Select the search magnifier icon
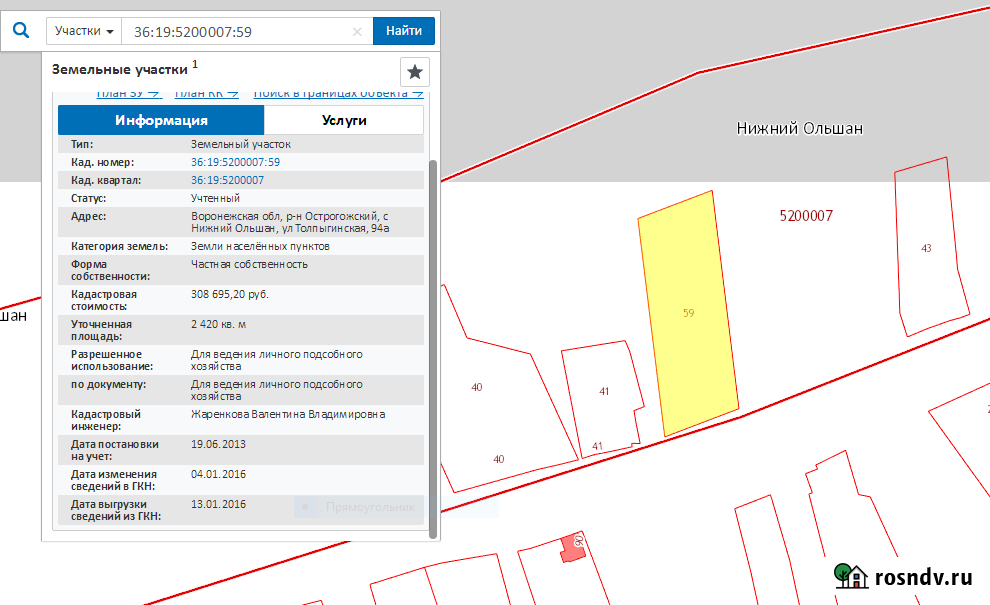Screen dimensions: 990x605 click(21, 30)
